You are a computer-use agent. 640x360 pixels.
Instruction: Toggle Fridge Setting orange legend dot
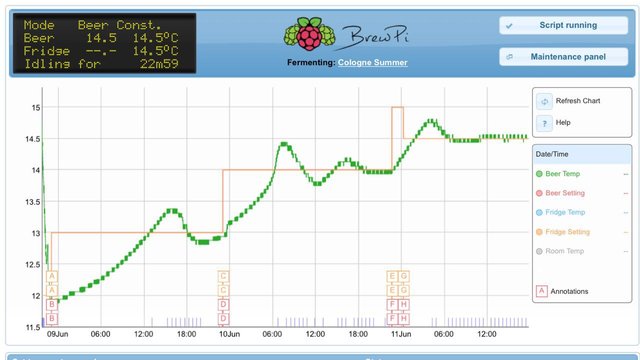pyautogui.click(x=539, y=232)
